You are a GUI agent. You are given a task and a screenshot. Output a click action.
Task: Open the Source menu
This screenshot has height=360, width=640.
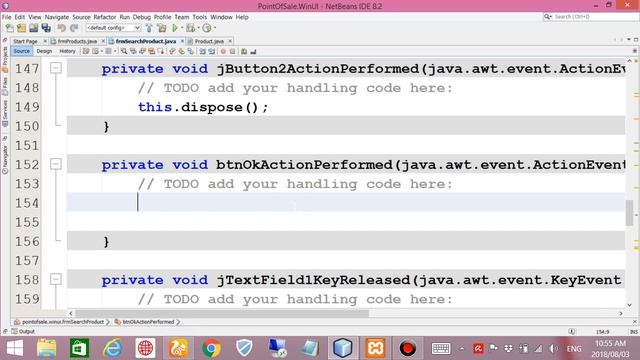point(81,17)
